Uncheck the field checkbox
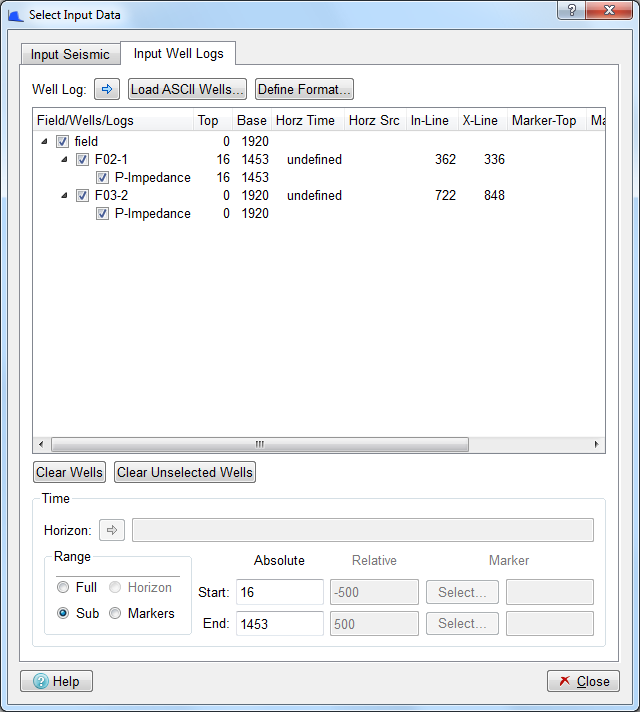This screenshot has width=643, height=712. coord(62,142)
